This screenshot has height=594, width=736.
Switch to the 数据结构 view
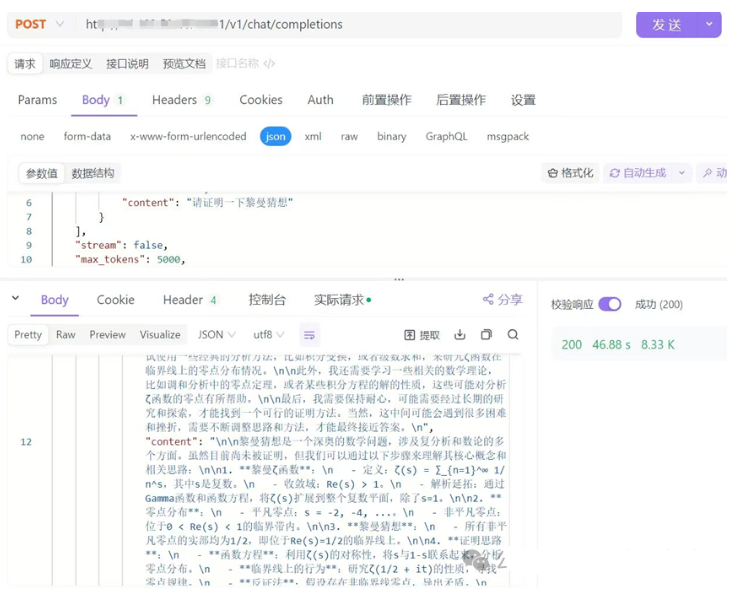tap(93, 173)
